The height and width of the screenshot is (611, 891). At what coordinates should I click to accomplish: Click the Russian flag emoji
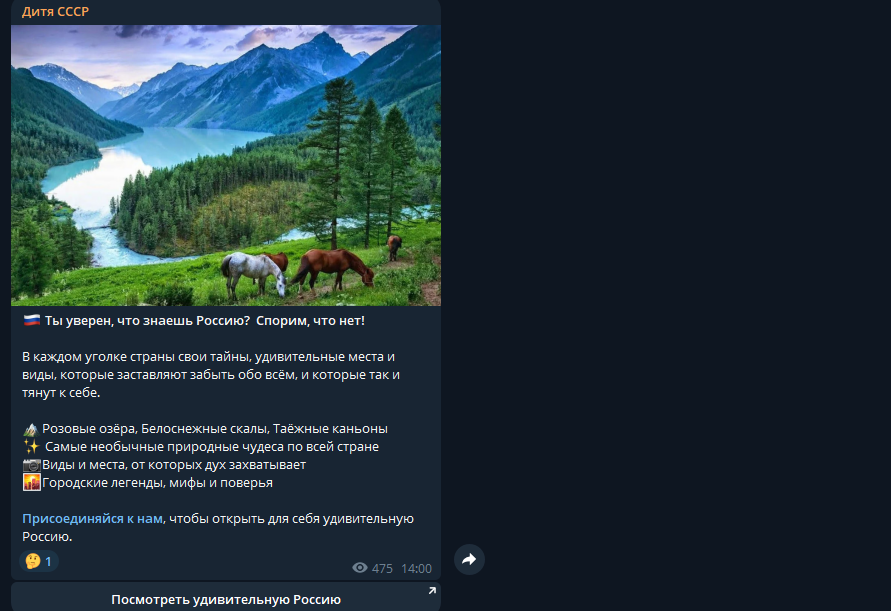point(31,321)
